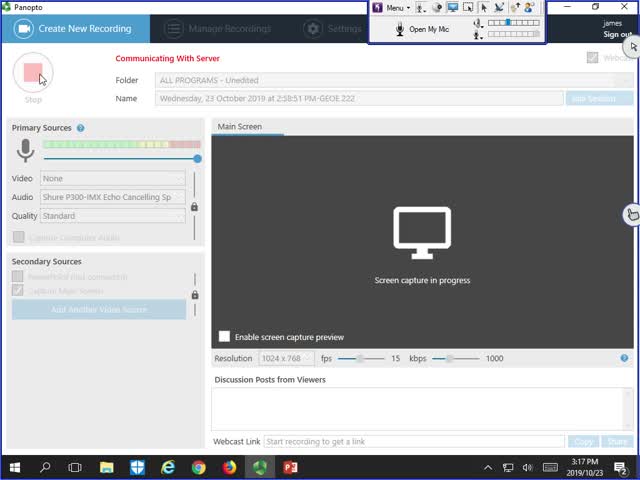Screen dimensions: 640x480
Task: Click the Webcast Link field
Action: (x=414, y=441)
